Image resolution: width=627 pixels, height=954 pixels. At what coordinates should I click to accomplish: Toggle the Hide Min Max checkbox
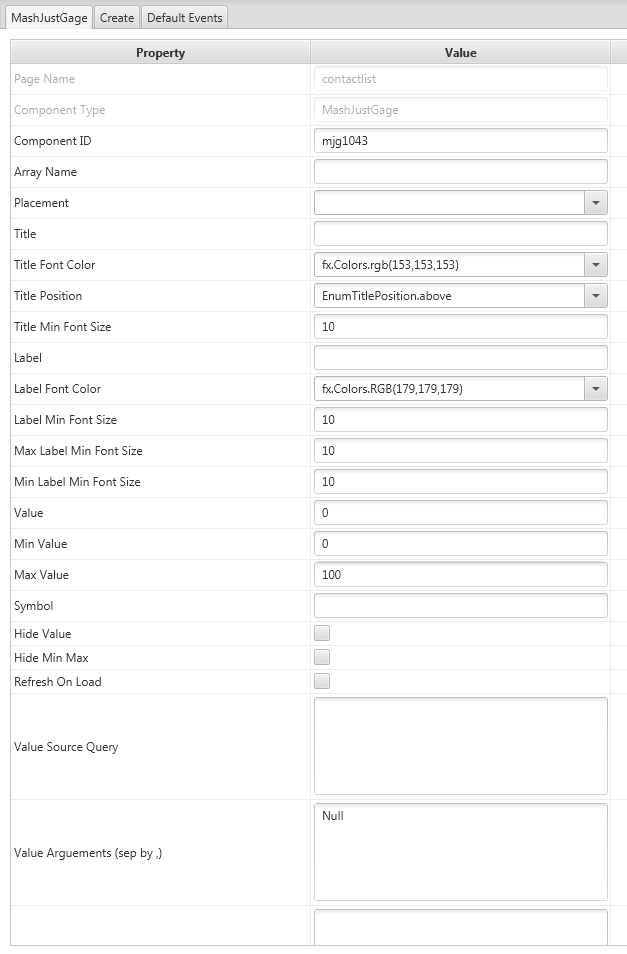[322, 657]
